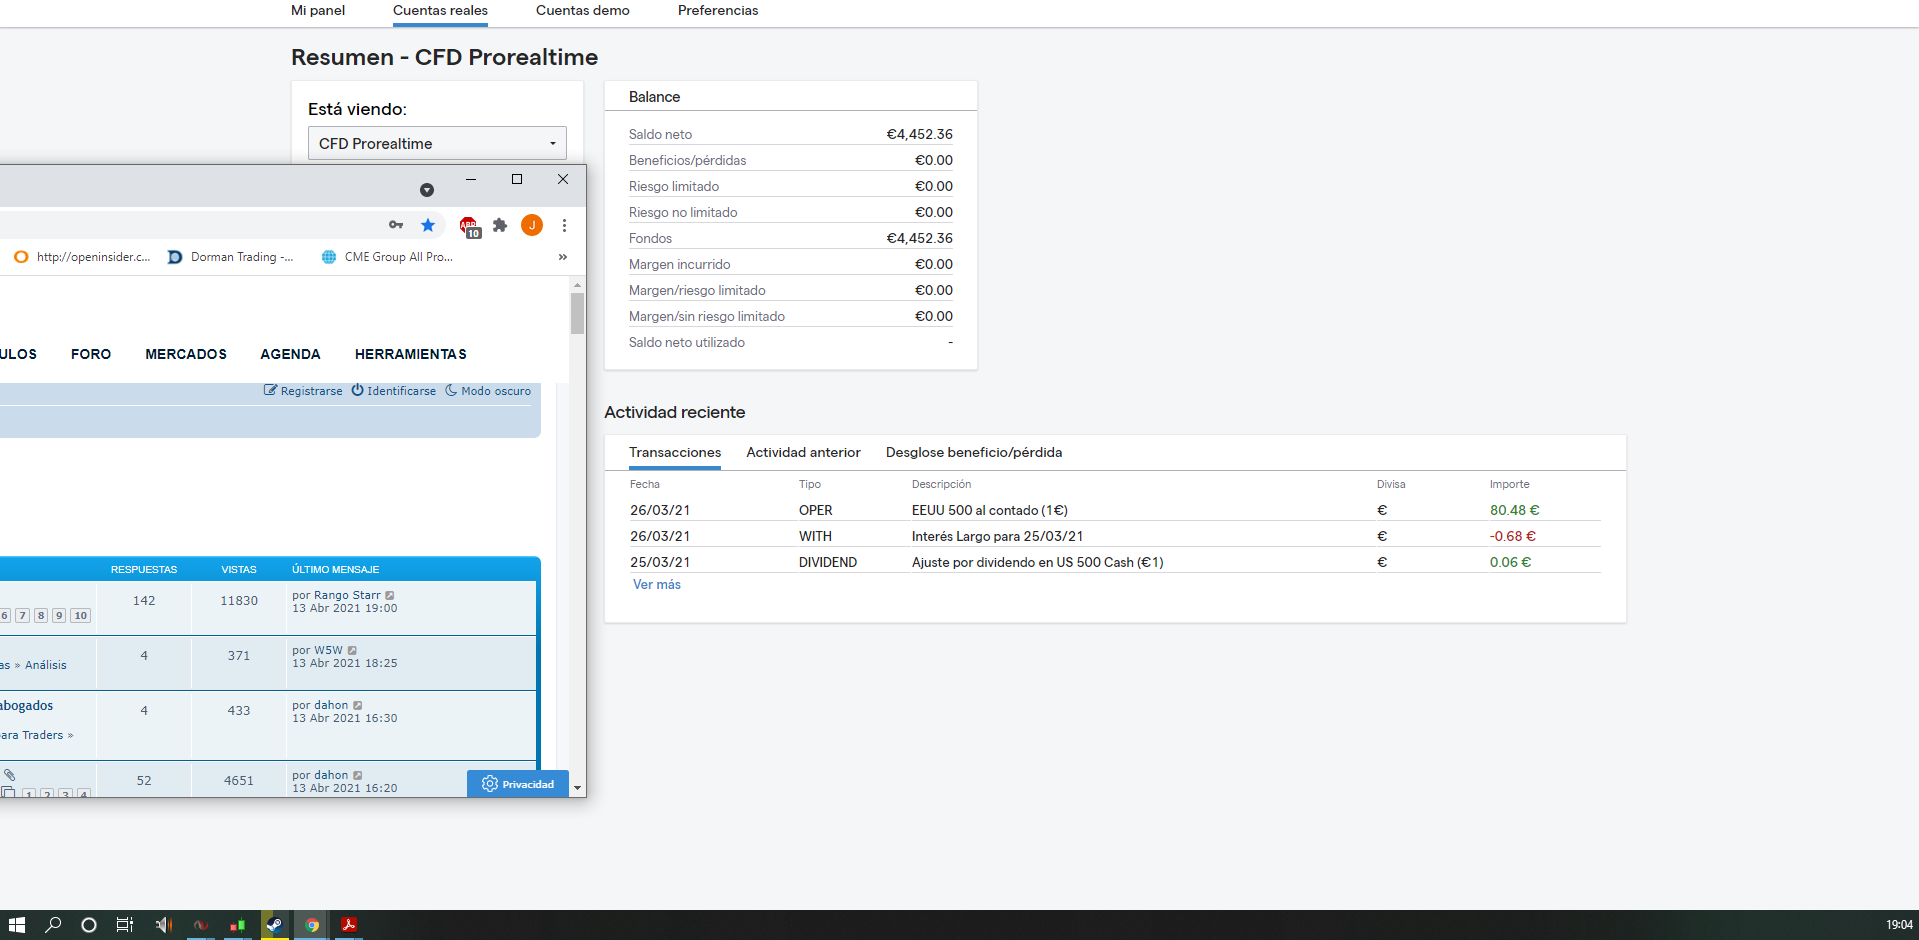Click the scrollbar up arrow in Chrome window
1919x940 pixels.
pos(577,286)
